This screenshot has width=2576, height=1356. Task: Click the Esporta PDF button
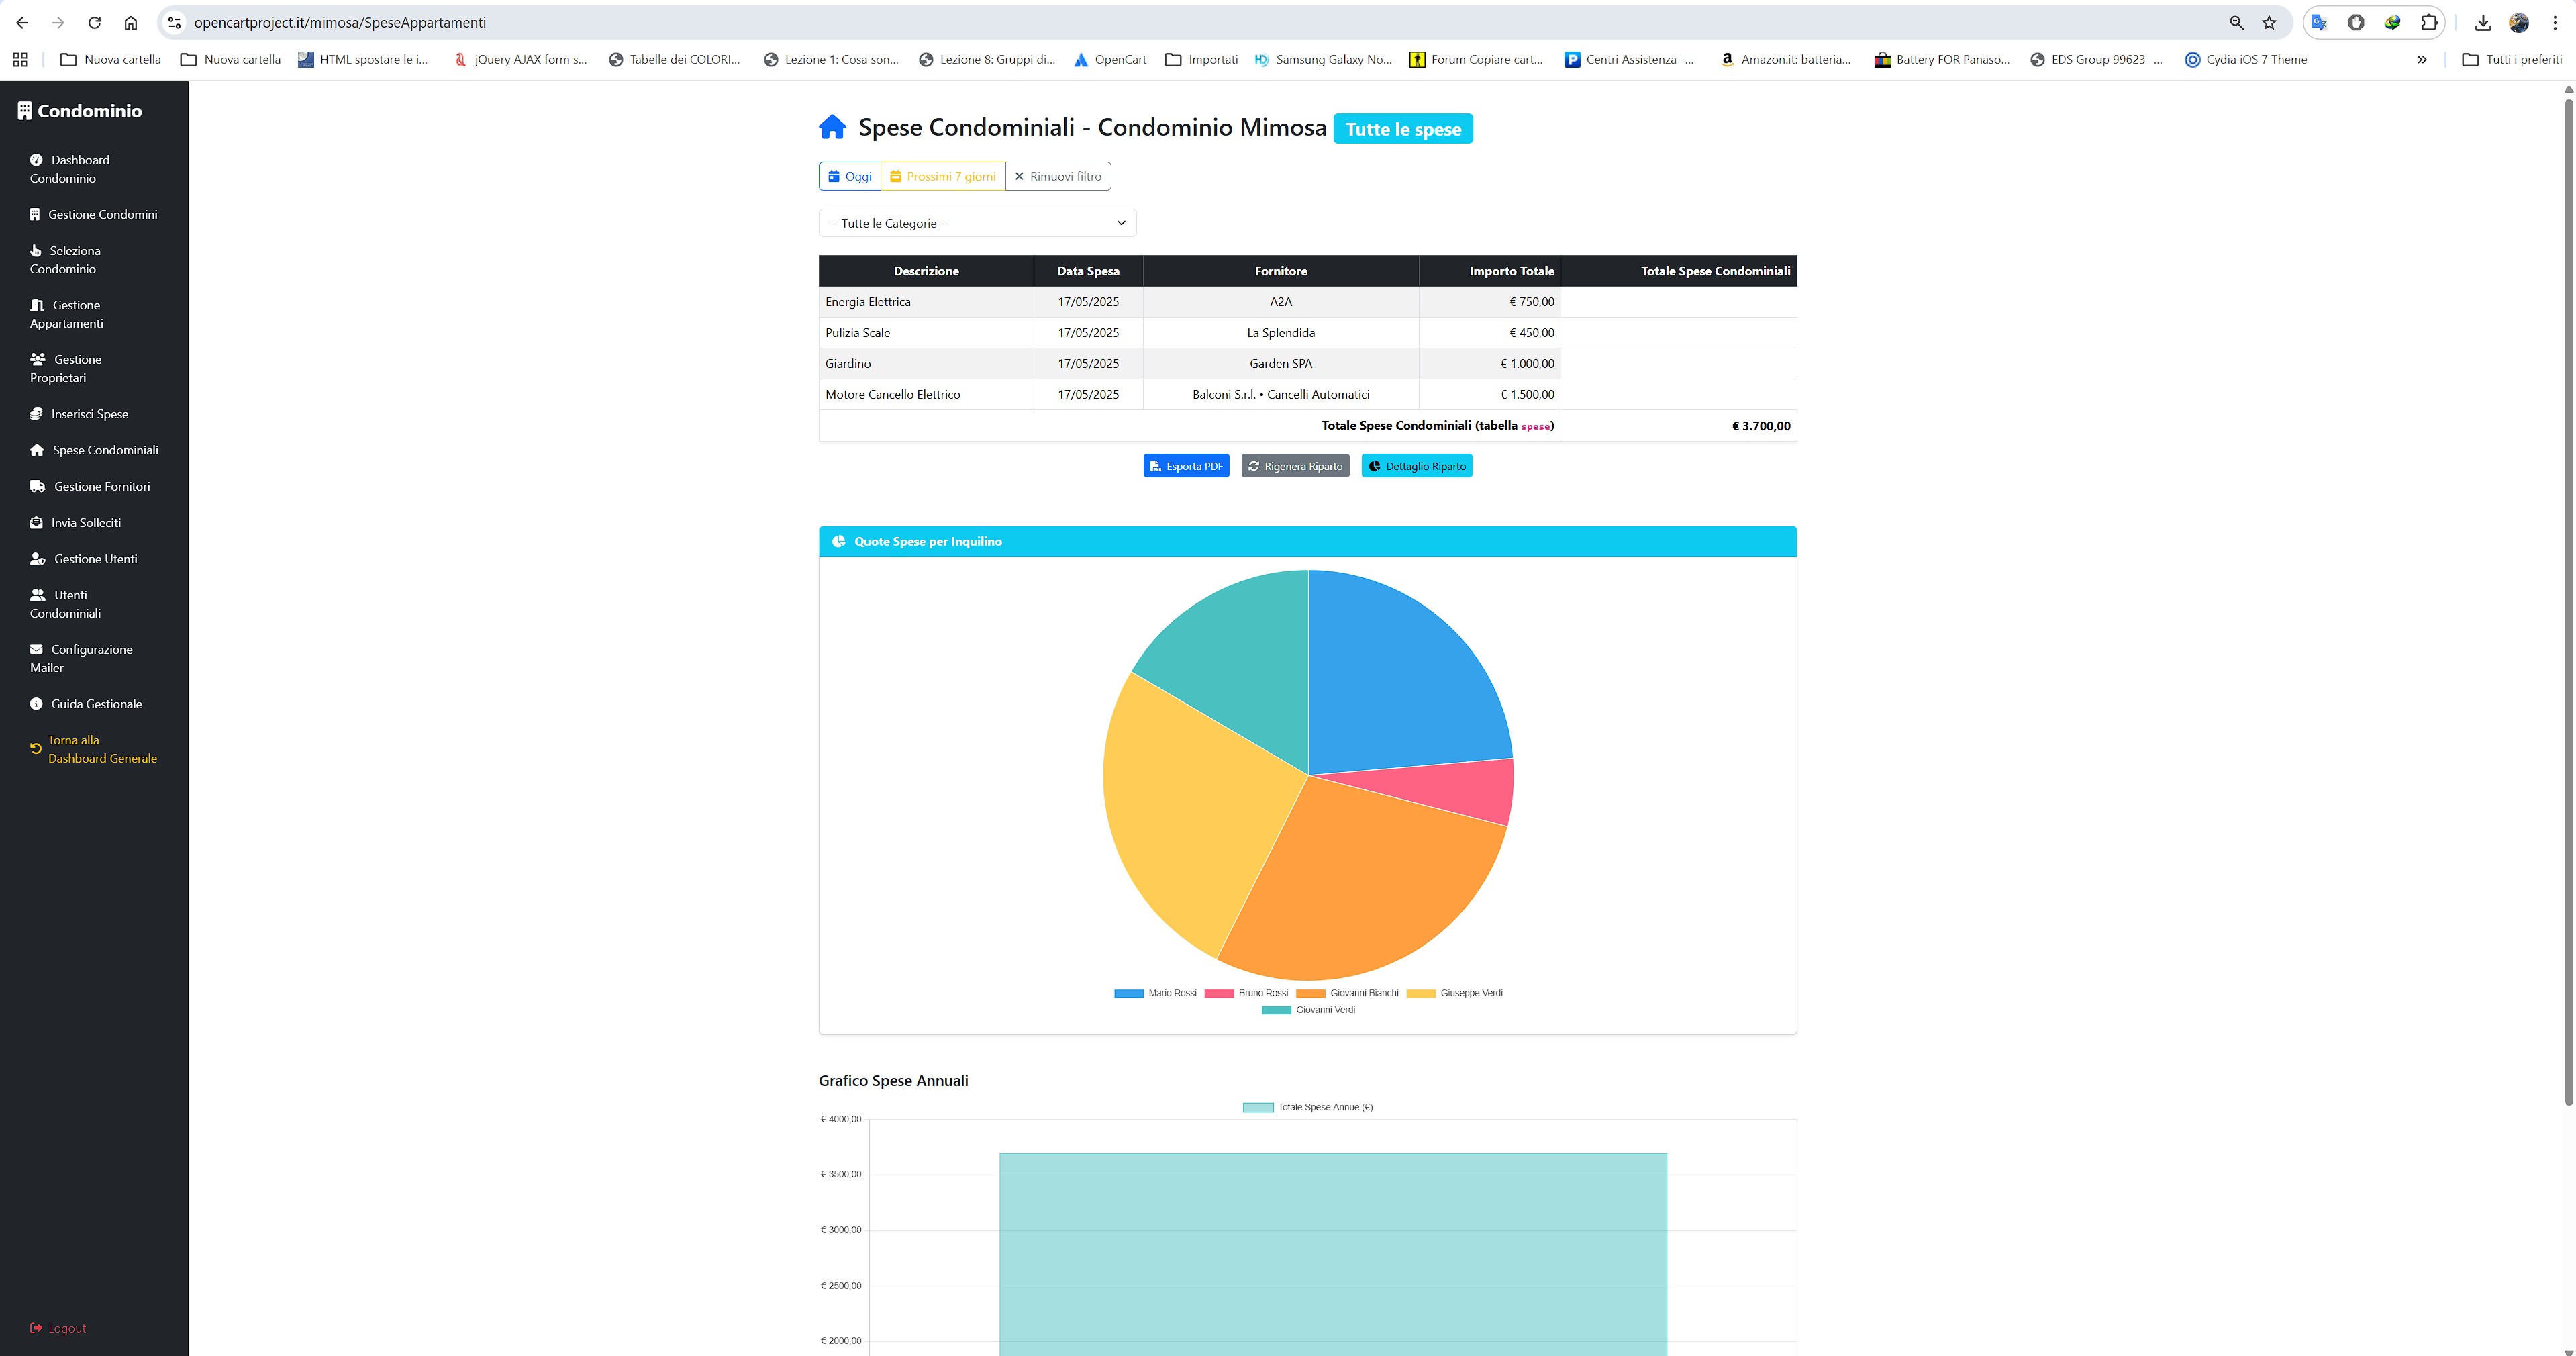coord(1186,466)
